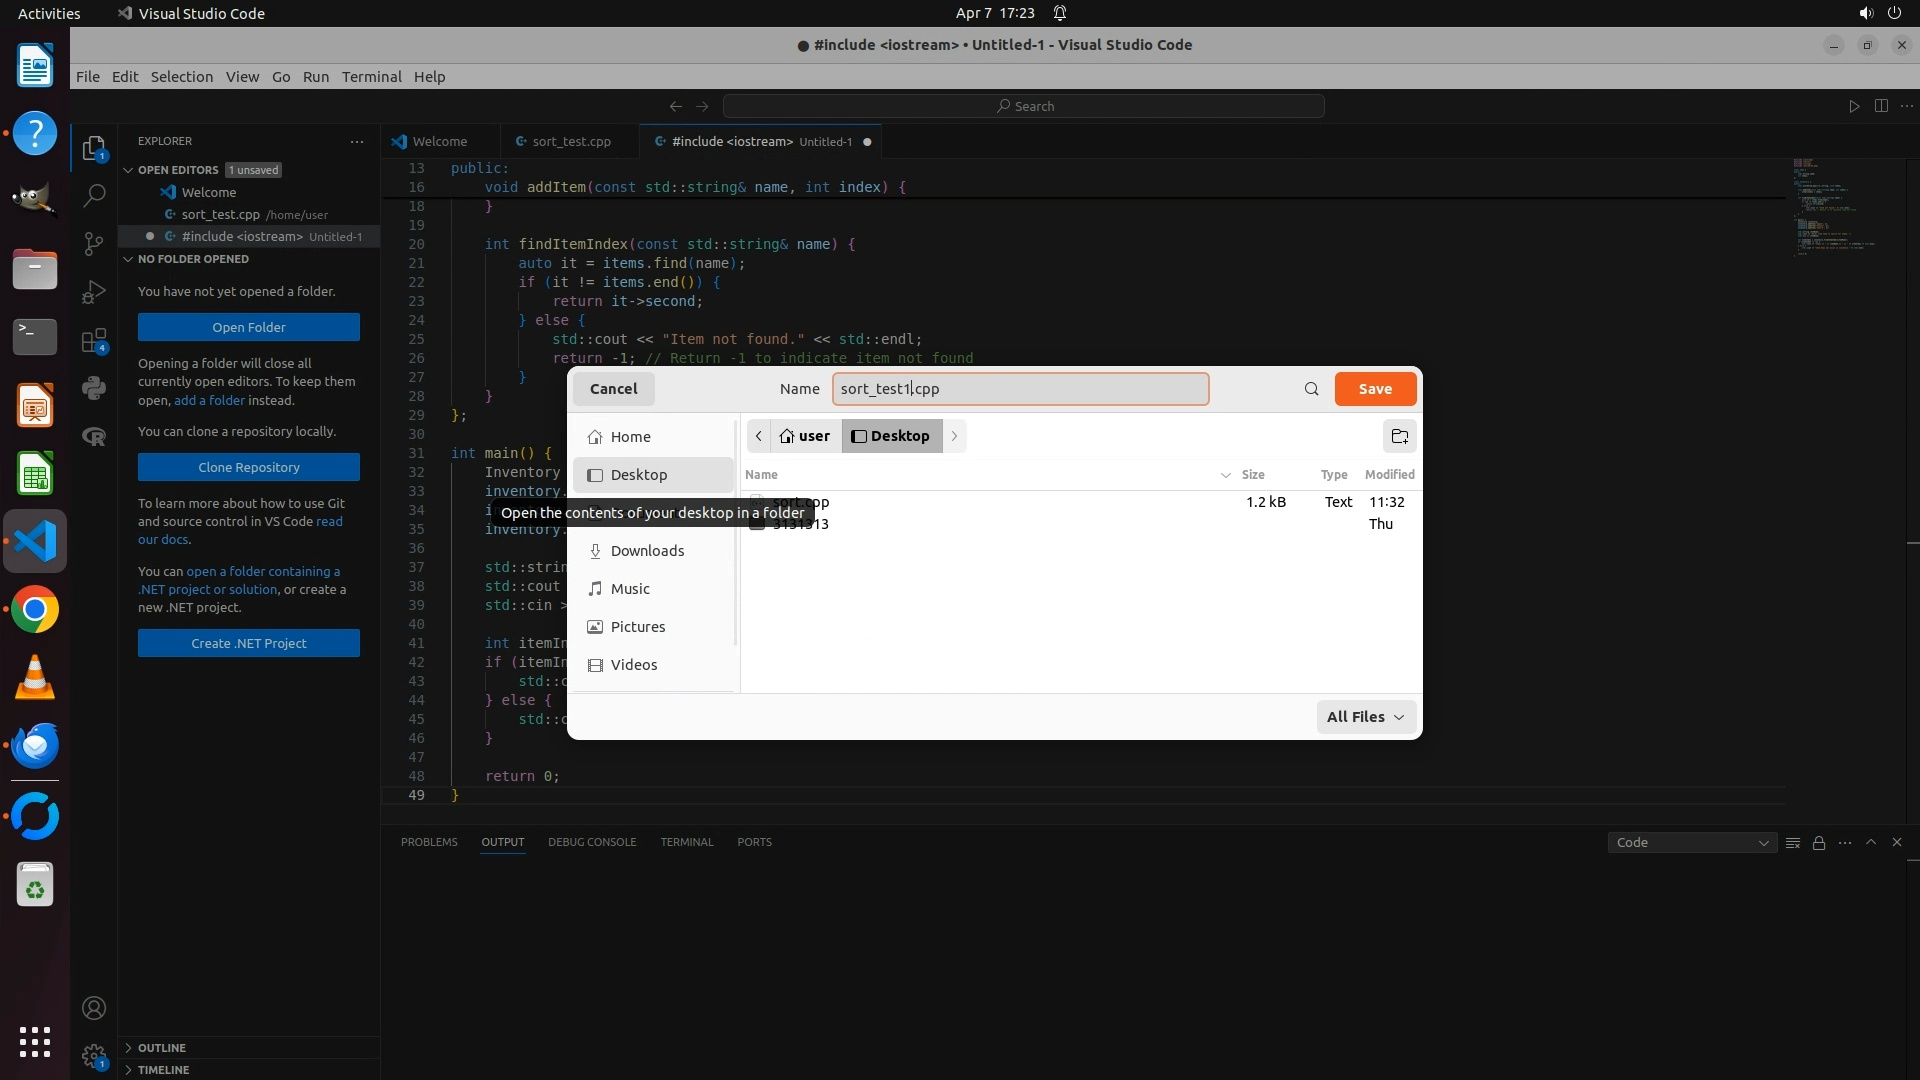Image resolution: width=1920 pixels, height=1080 pixels.
Task: Click the file Name input field
Action: tap(1020, 389)
